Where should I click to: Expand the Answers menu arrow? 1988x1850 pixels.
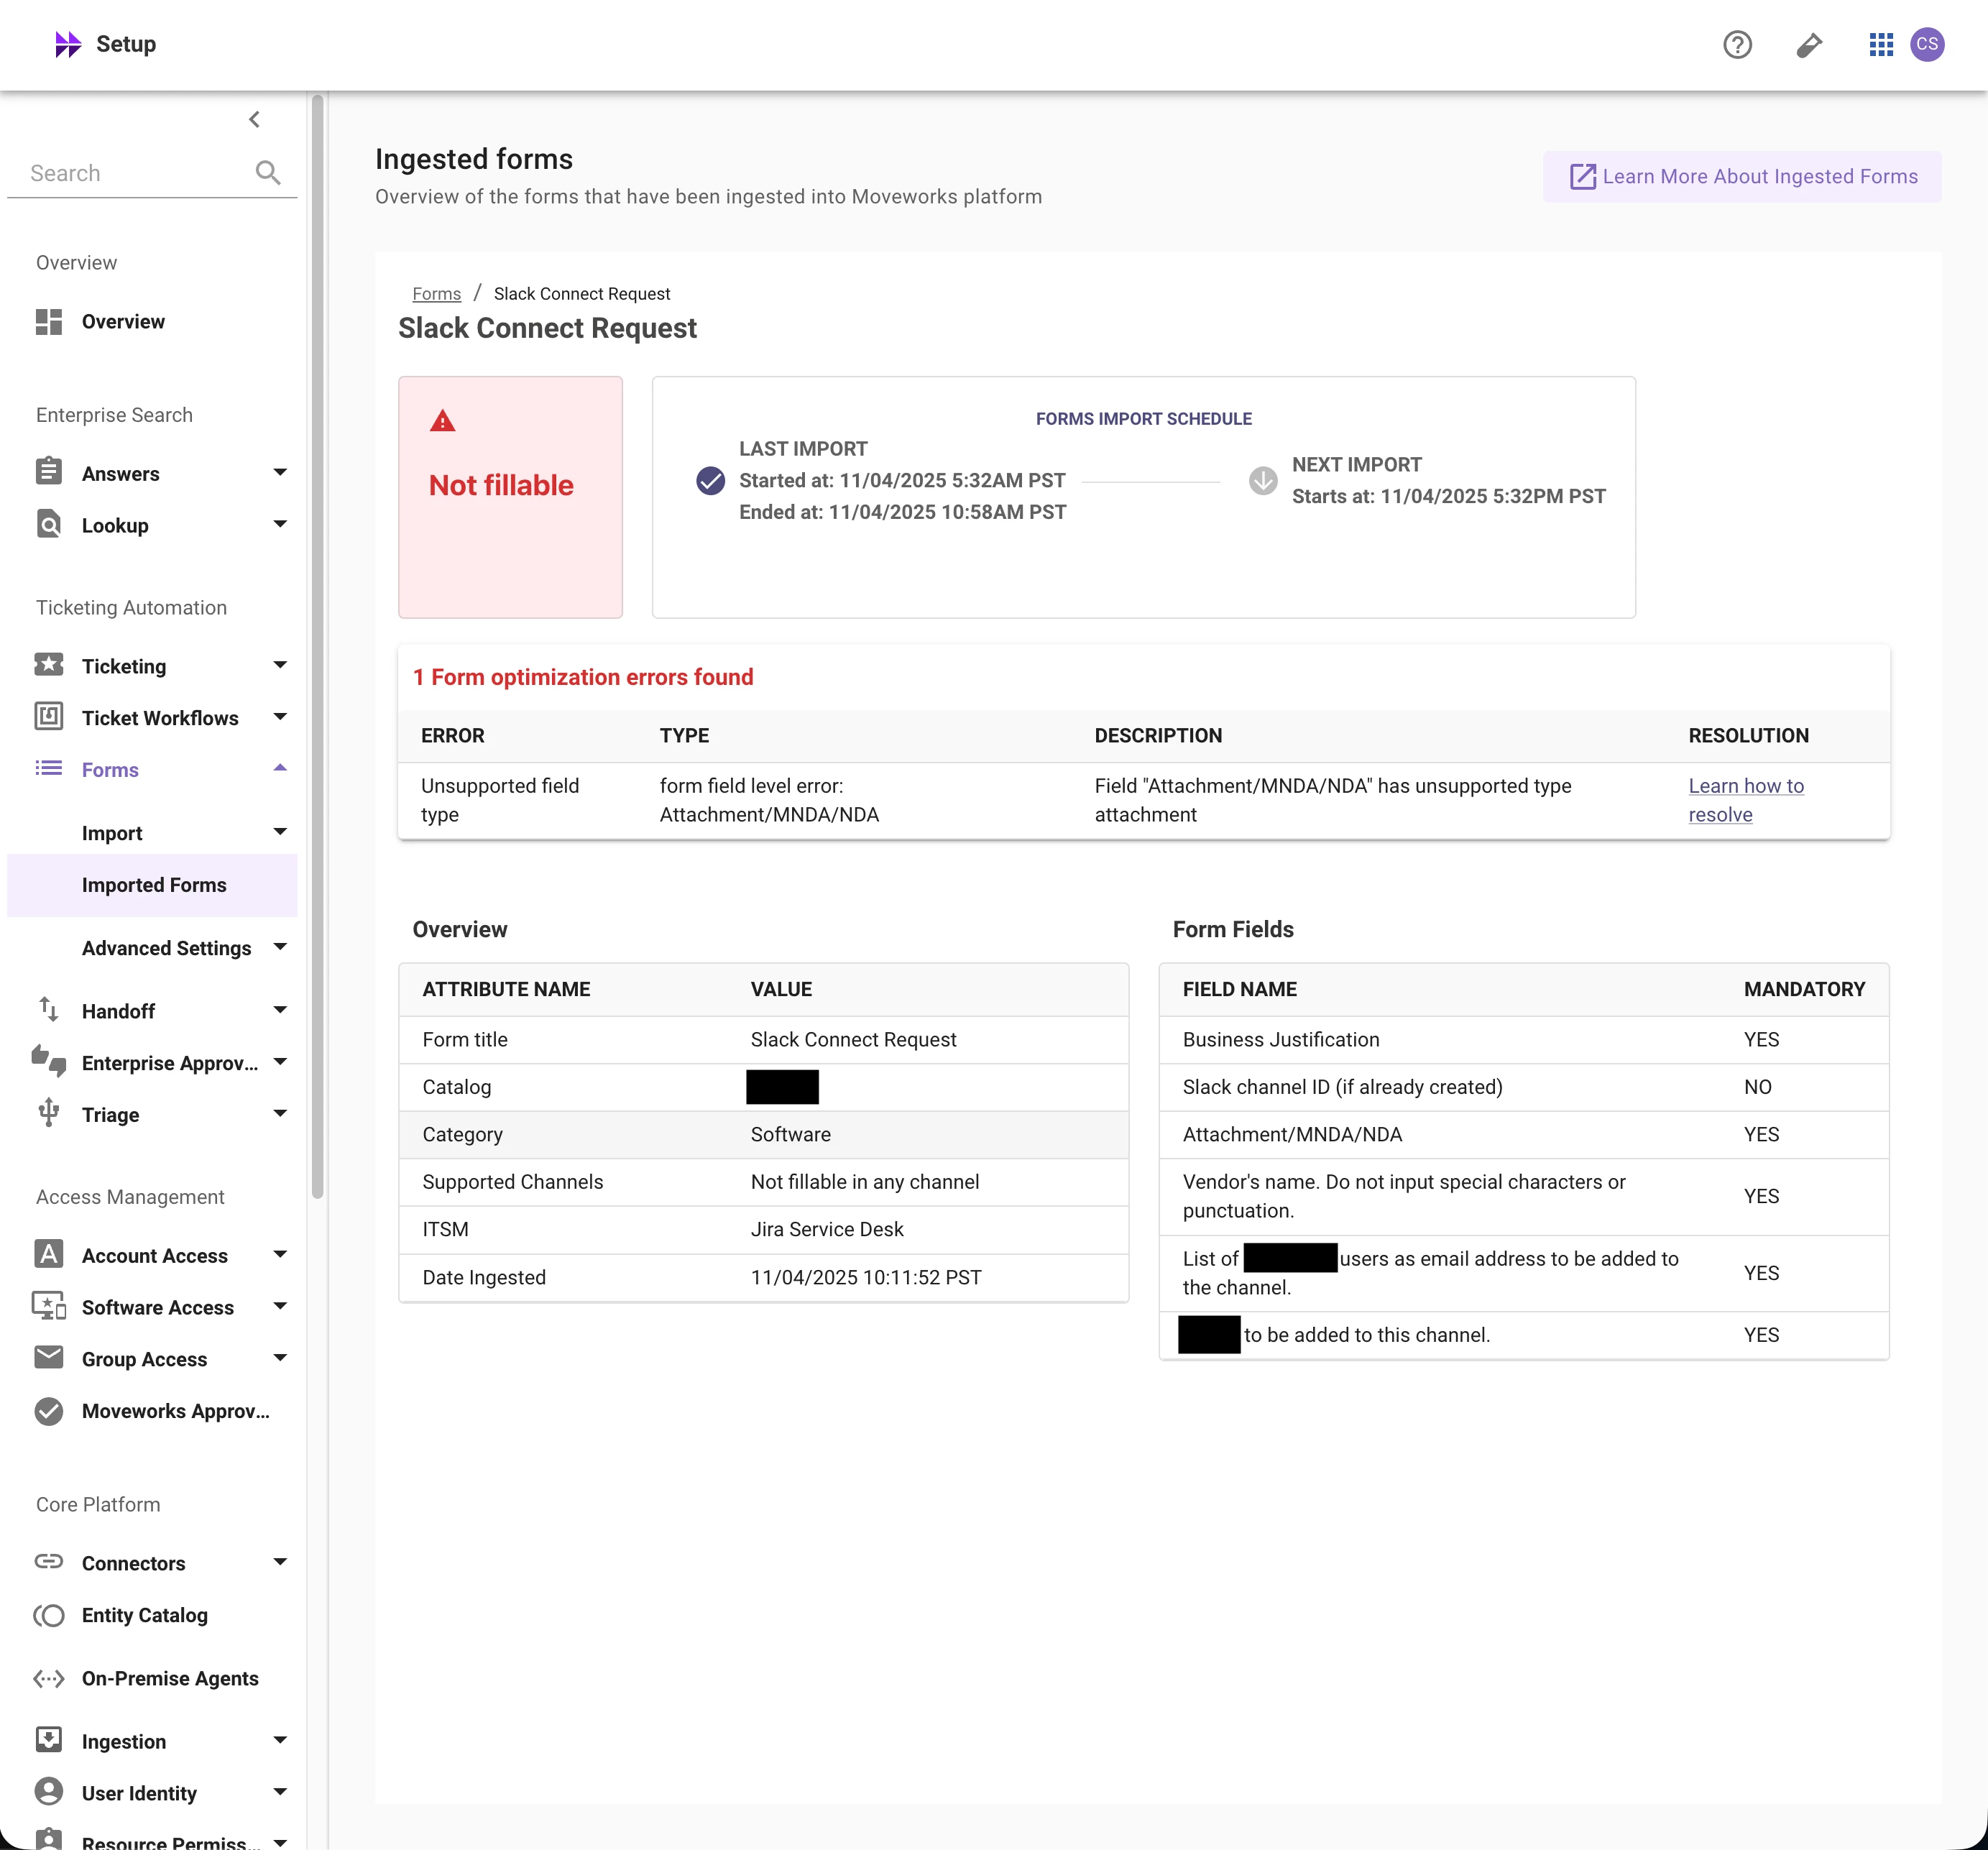tap(280, 473)
